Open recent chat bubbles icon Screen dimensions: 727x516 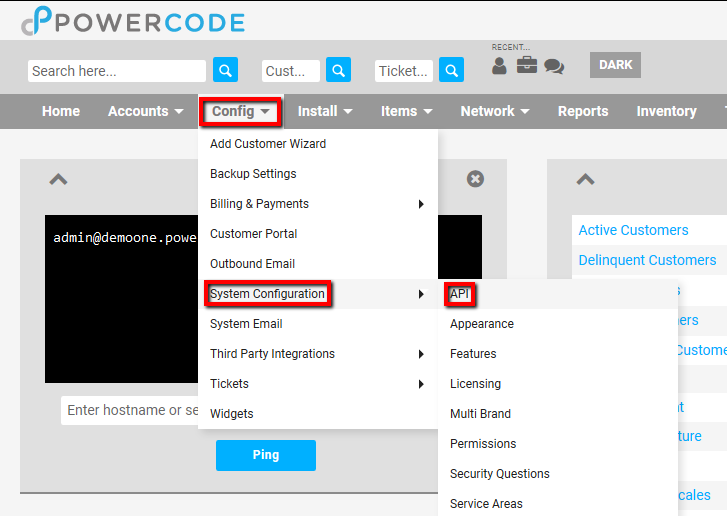(554, 66)
